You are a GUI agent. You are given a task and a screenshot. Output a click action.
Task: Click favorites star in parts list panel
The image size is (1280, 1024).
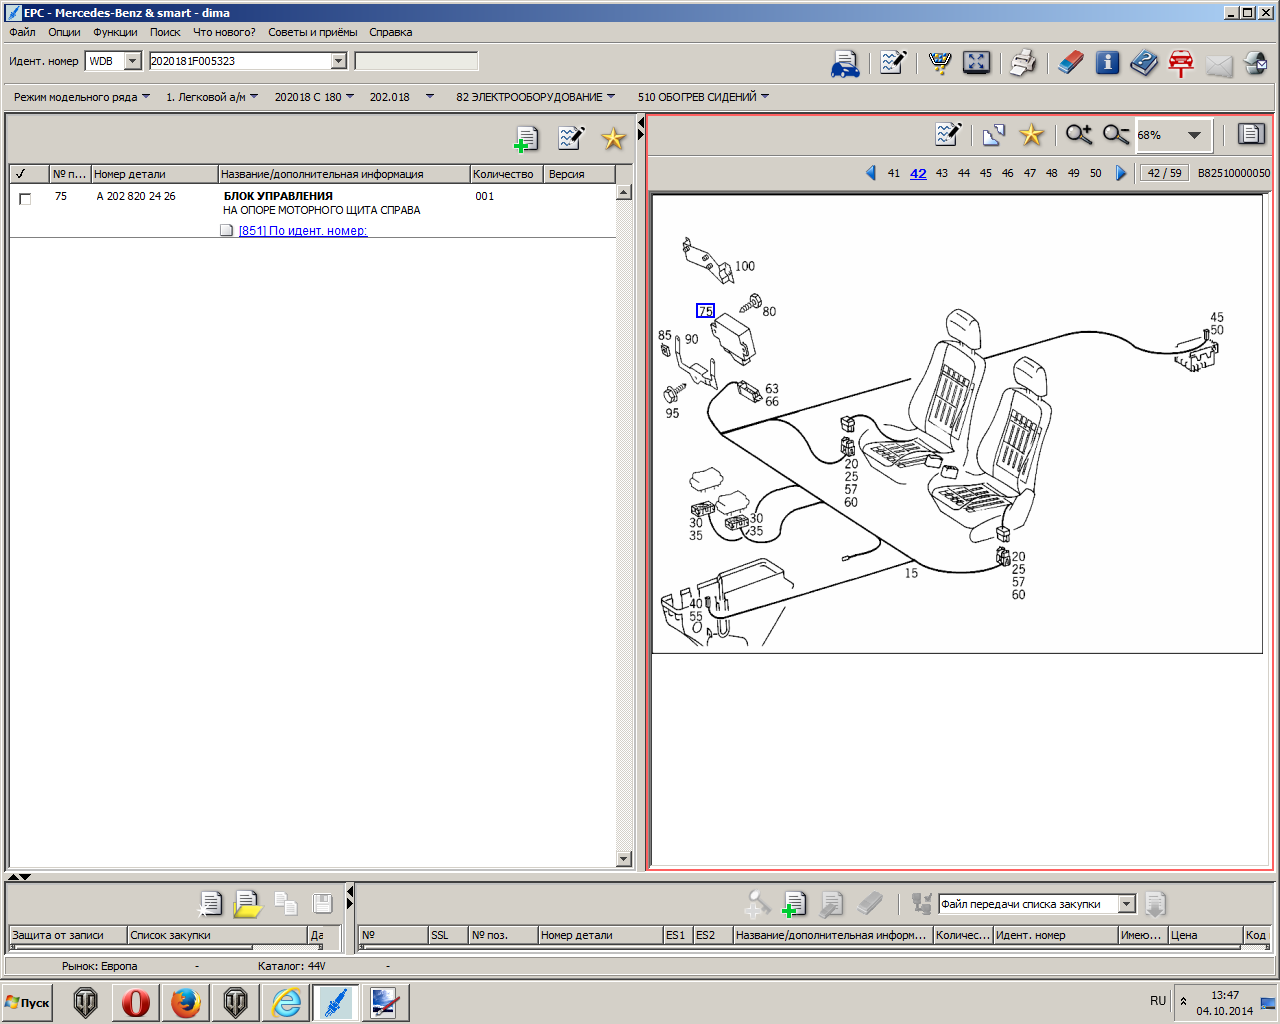click(613, 138)
